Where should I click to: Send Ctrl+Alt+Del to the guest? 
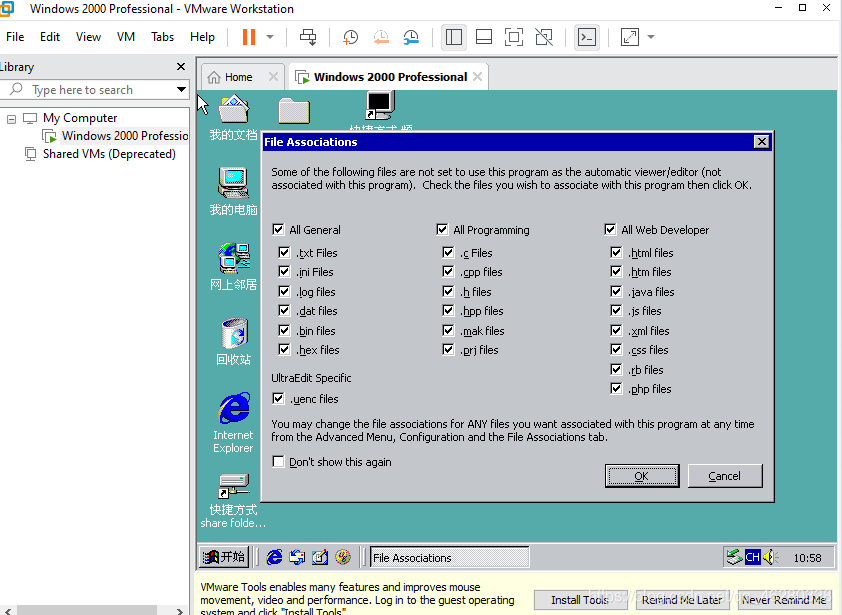[308, 37]
